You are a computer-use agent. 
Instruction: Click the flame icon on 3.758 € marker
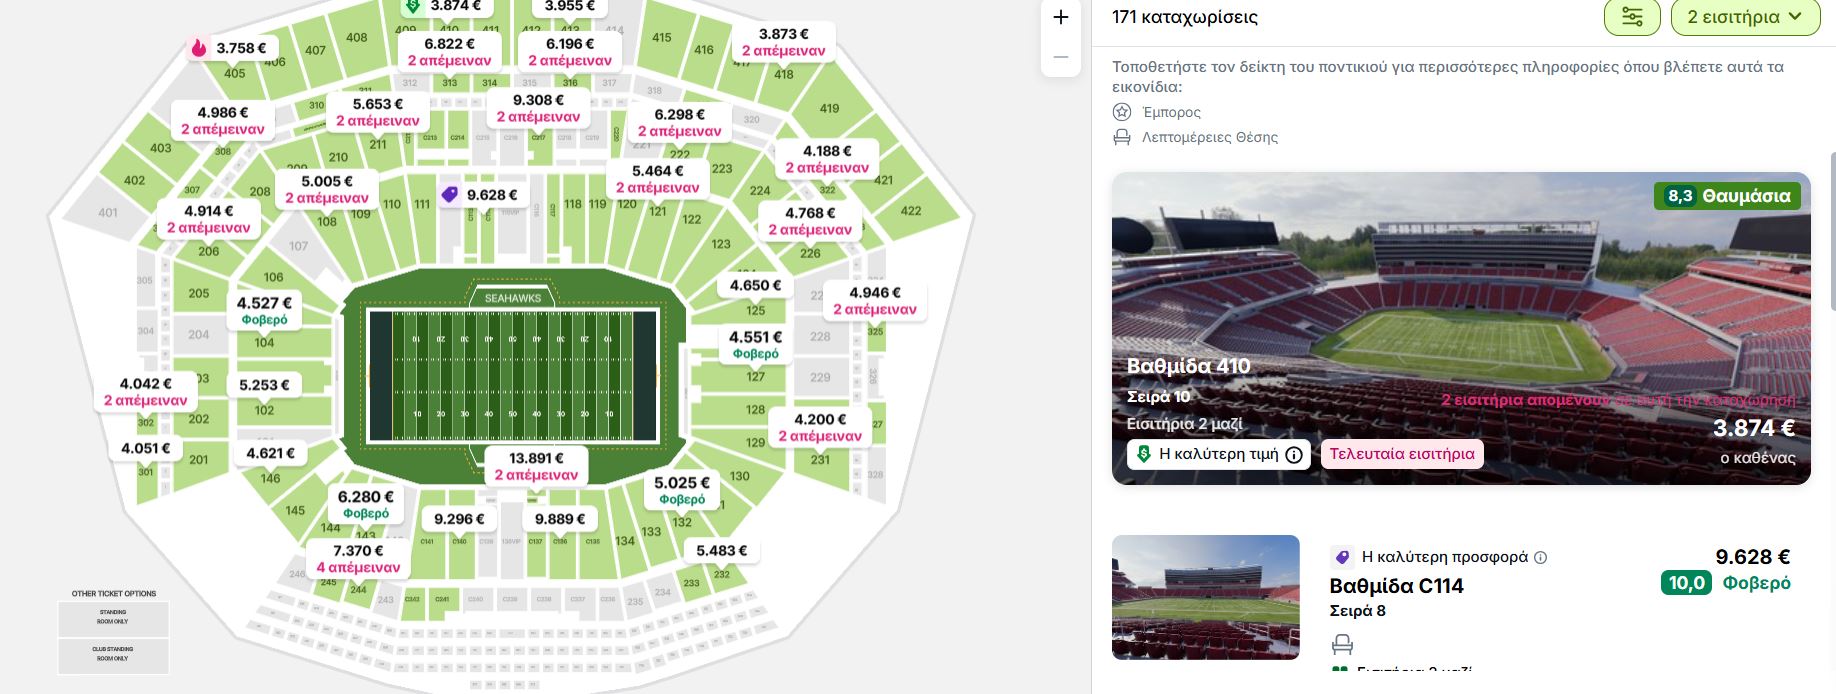click(x=199, y=48)
